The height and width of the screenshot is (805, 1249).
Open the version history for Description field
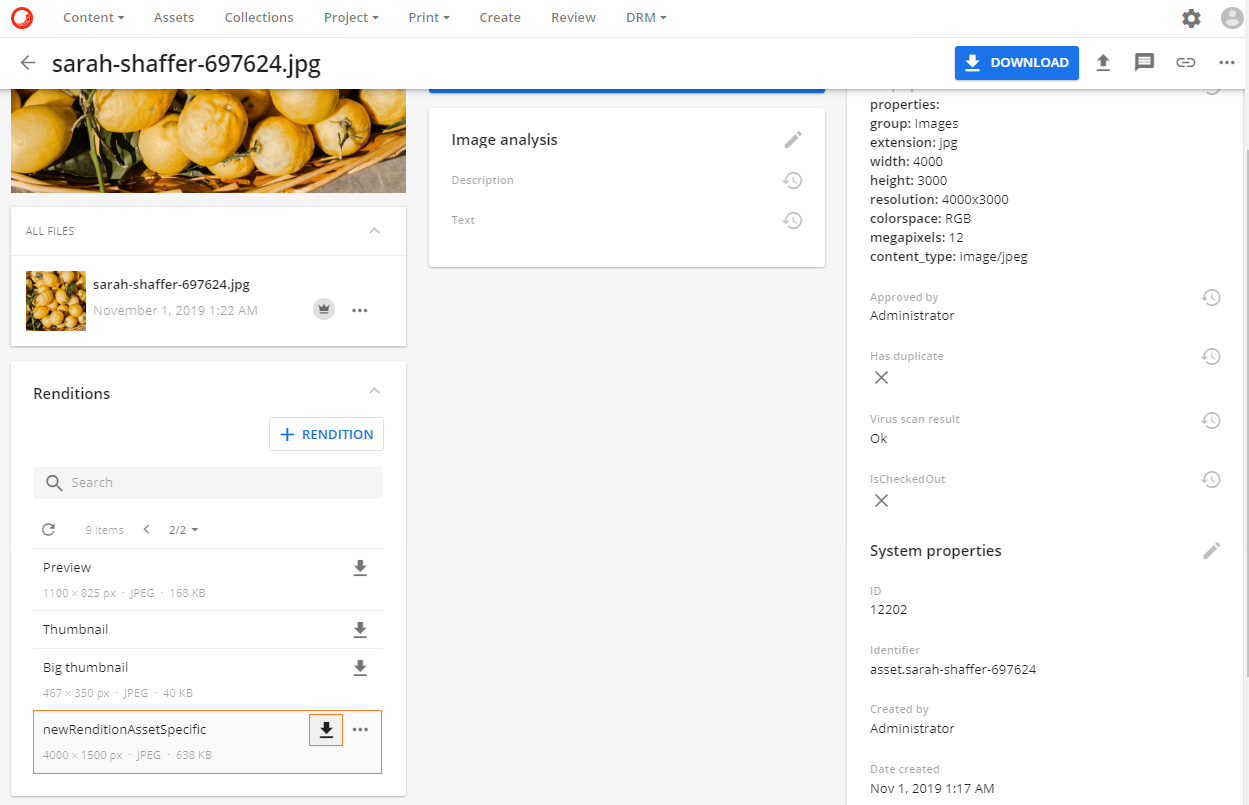point(792,180)
